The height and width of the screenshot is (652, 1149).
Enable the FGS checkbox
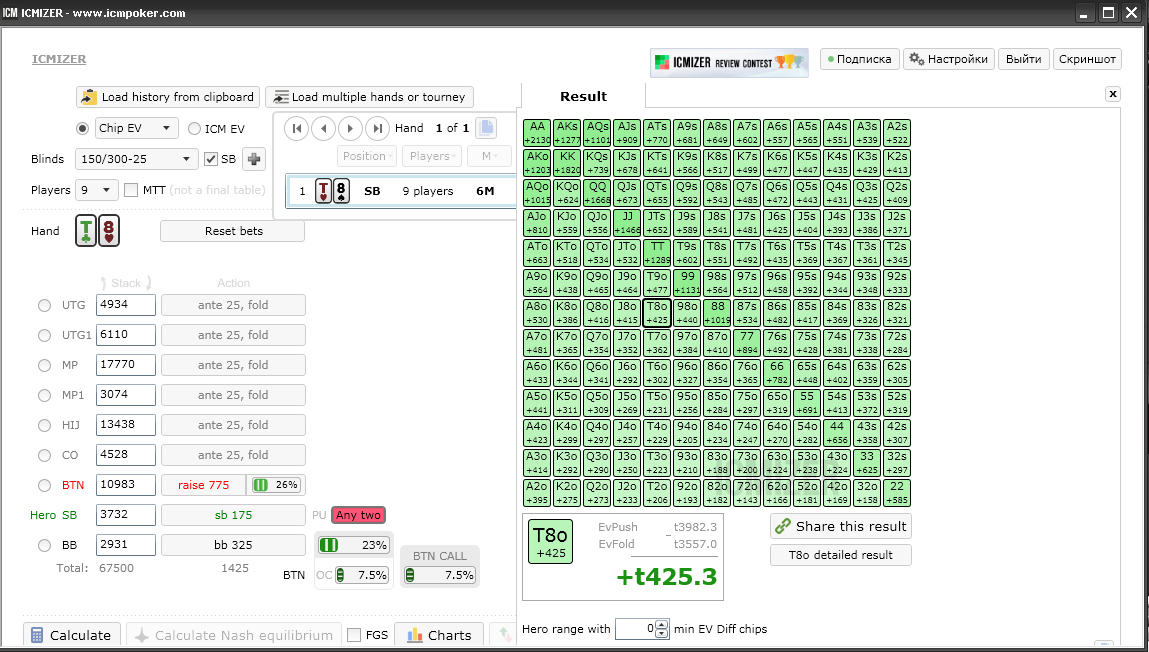click(354, 635)
